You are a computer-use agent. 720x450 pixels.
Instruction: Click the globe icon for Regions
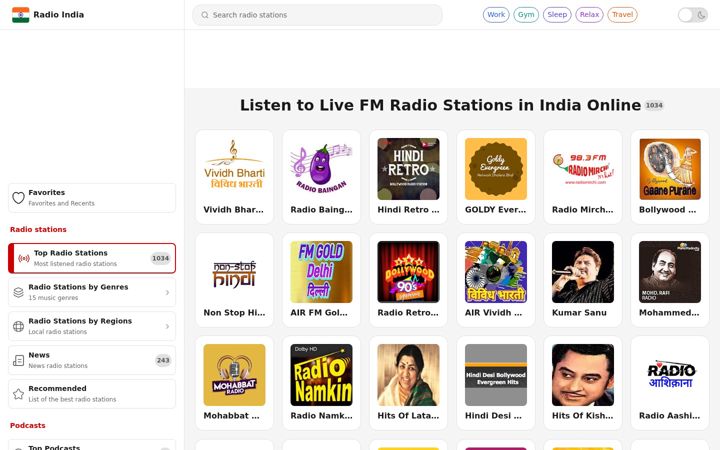(x=18, y=326)
